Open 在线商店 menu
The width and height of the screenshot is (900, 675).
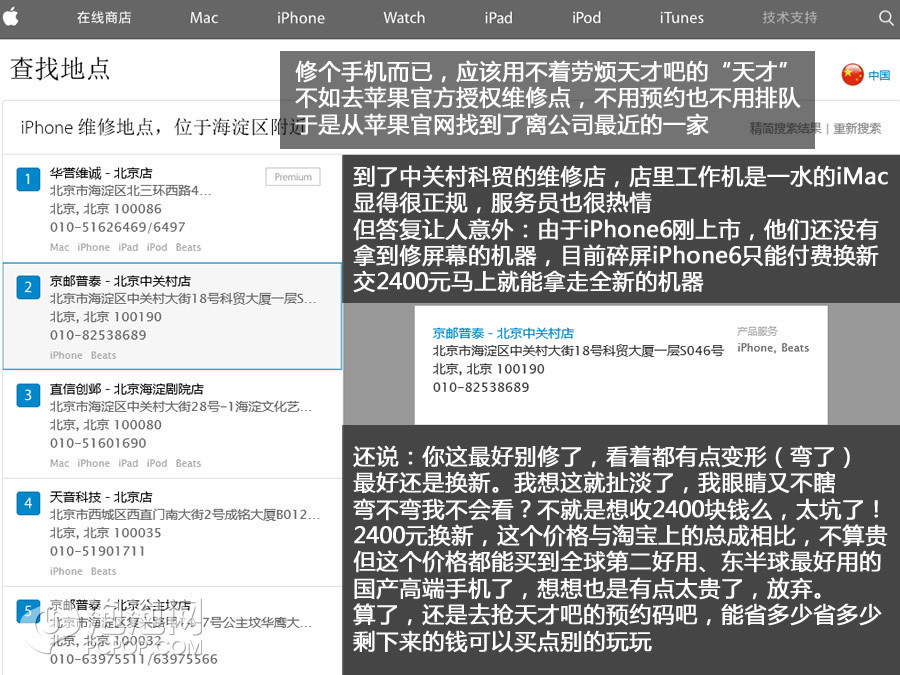104,18
